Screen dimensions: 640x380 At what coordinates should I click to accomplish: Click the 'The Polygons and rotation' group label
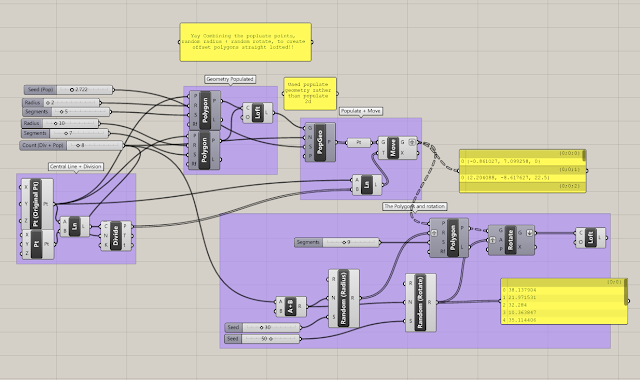415,207
